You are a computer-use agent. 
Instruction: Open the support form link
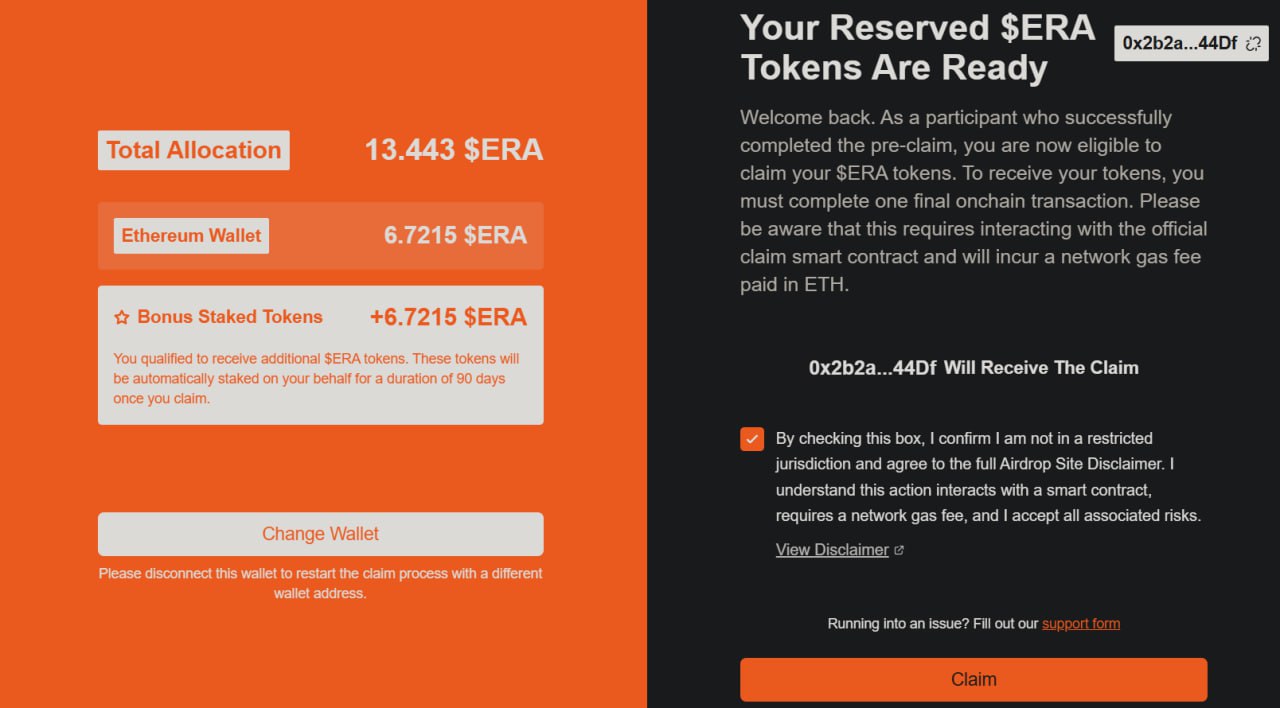[x=1081, y=624]
